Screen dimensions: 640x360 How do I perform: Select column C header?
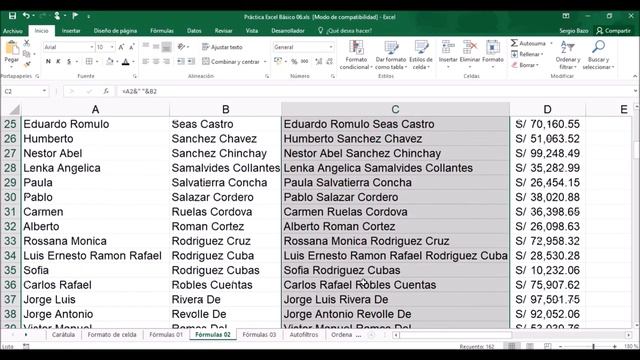pyautogui.click(x=395, y=109)
